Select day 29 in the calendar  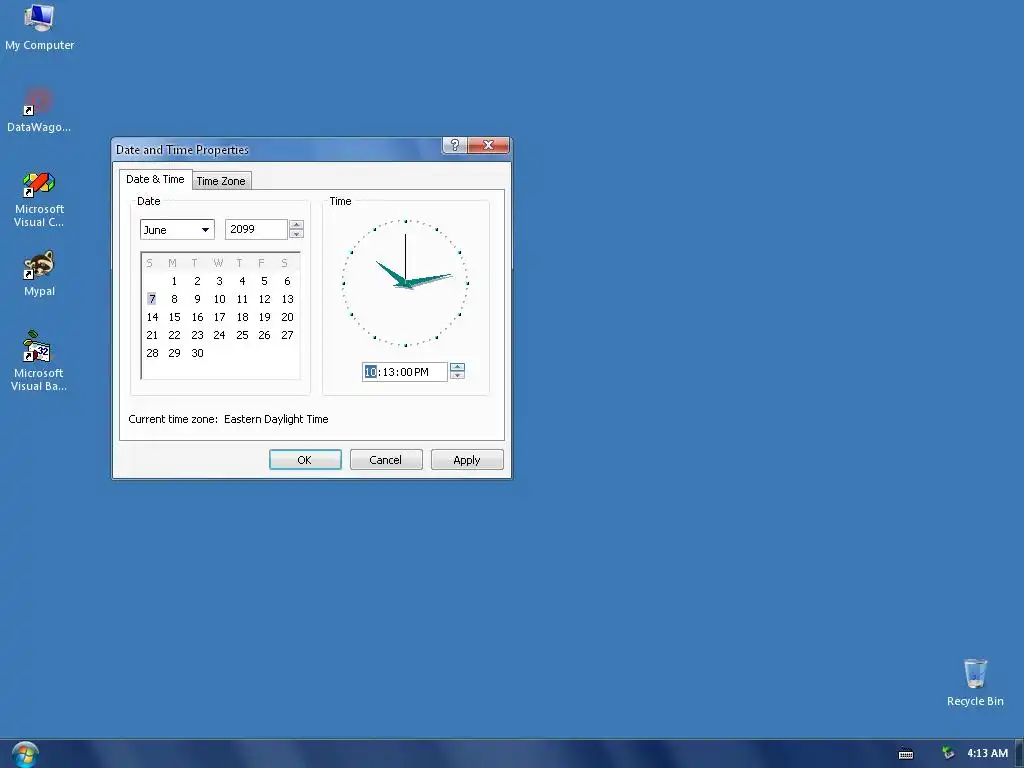174,353
